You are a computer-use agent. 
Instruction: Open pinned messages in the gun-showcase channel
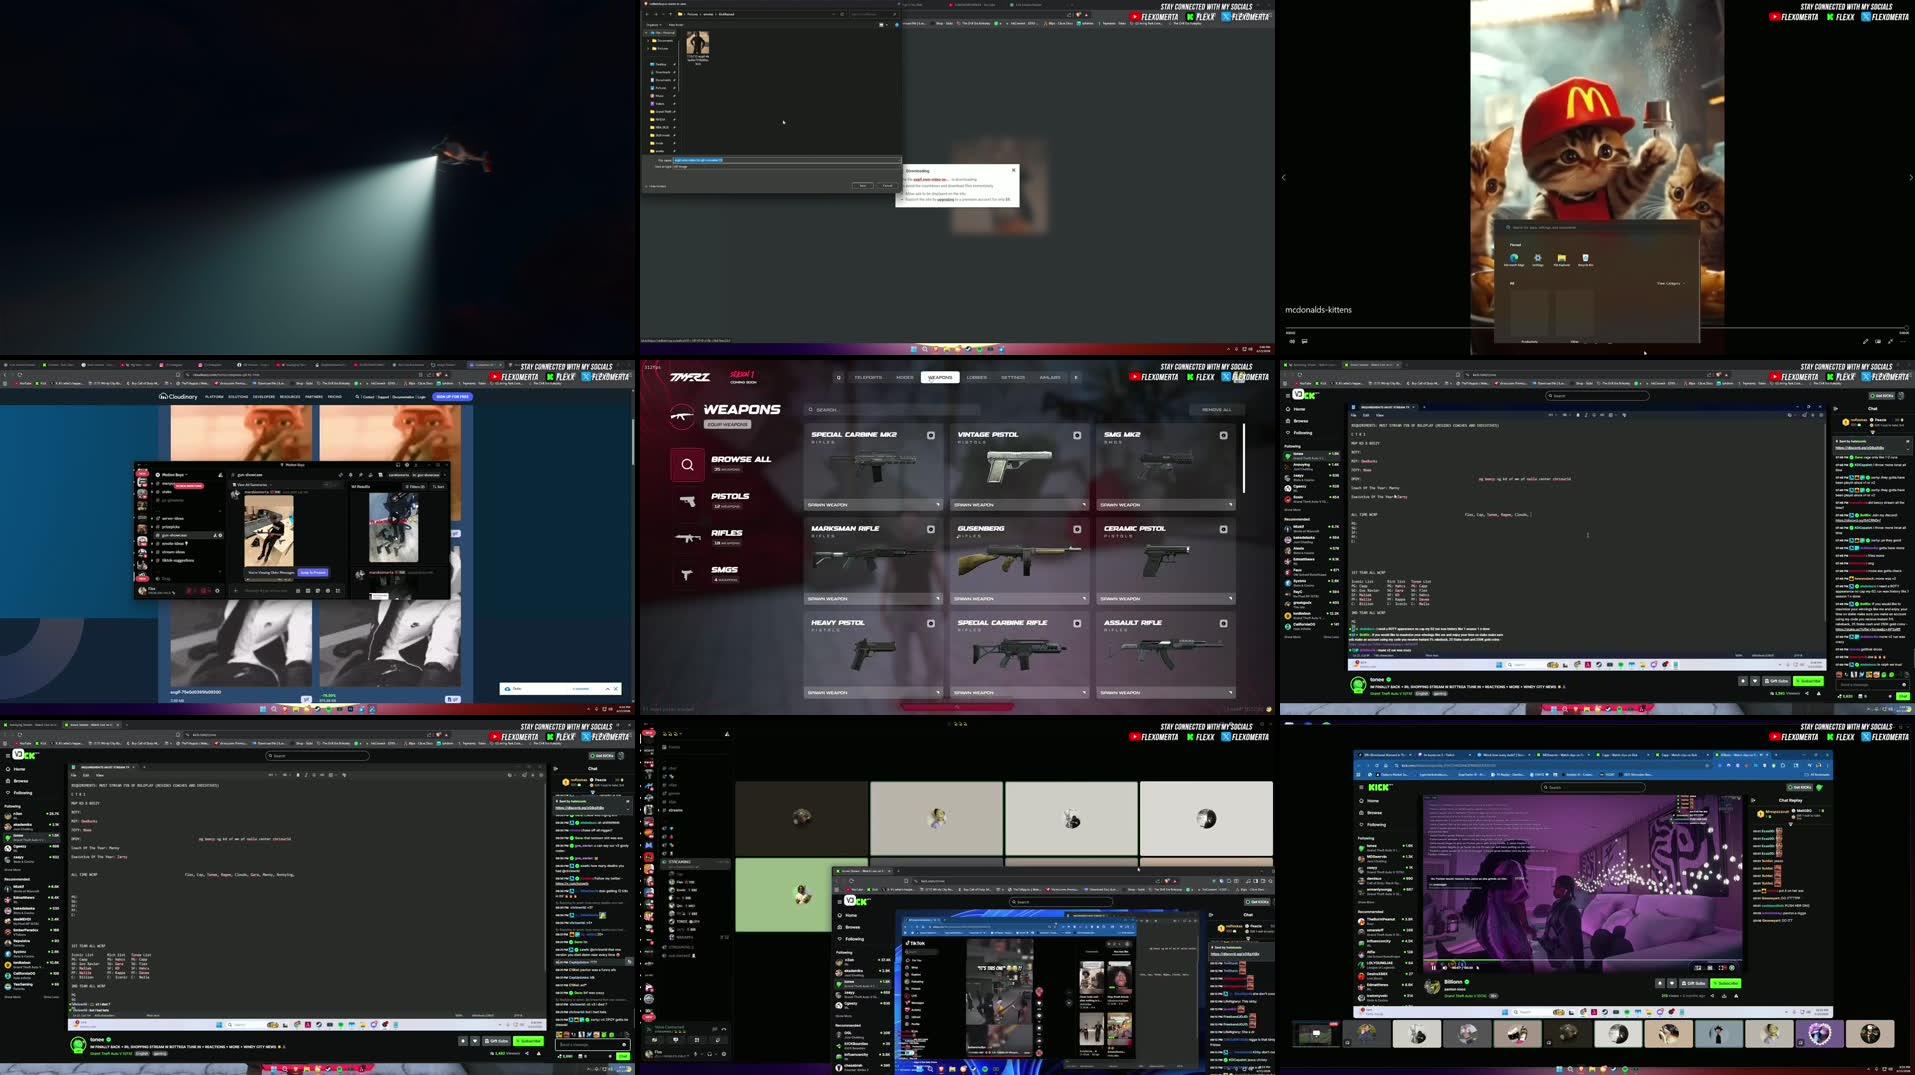tap(359, 475)
